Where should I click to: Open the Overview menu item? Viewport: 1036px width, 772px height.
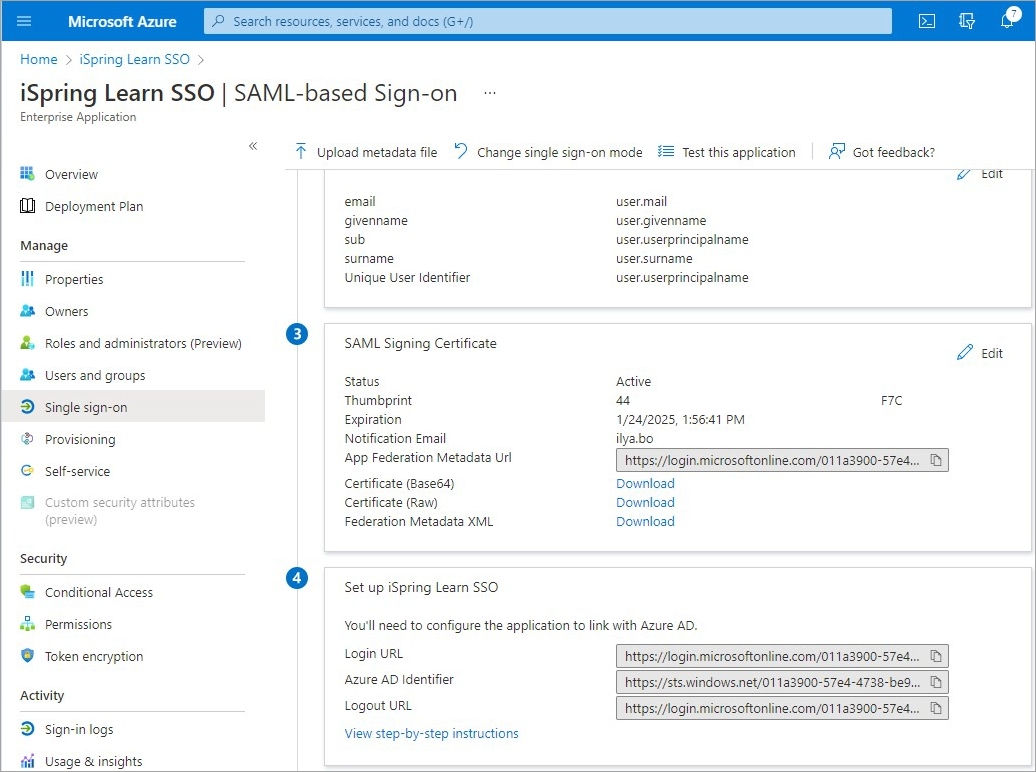(71, 174)
